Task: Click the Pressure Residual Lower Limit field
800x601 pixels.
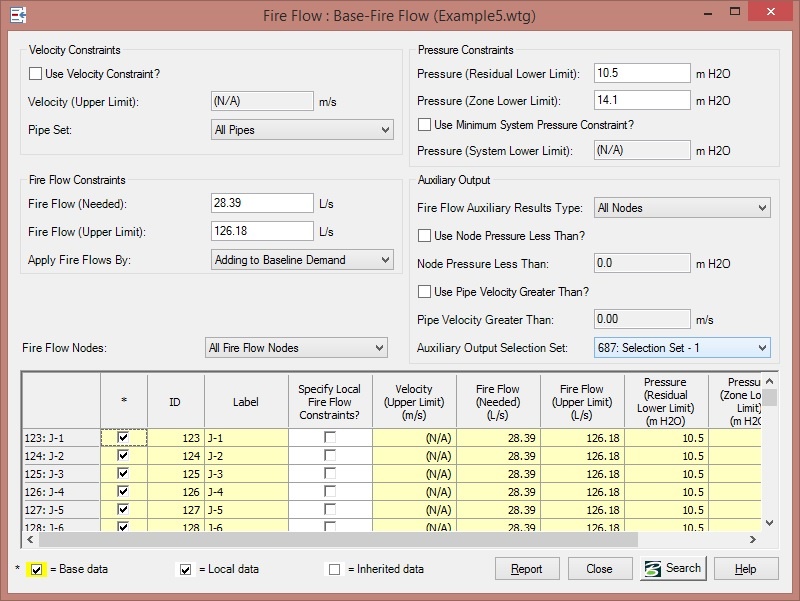Action: click(x=641, y=72)
